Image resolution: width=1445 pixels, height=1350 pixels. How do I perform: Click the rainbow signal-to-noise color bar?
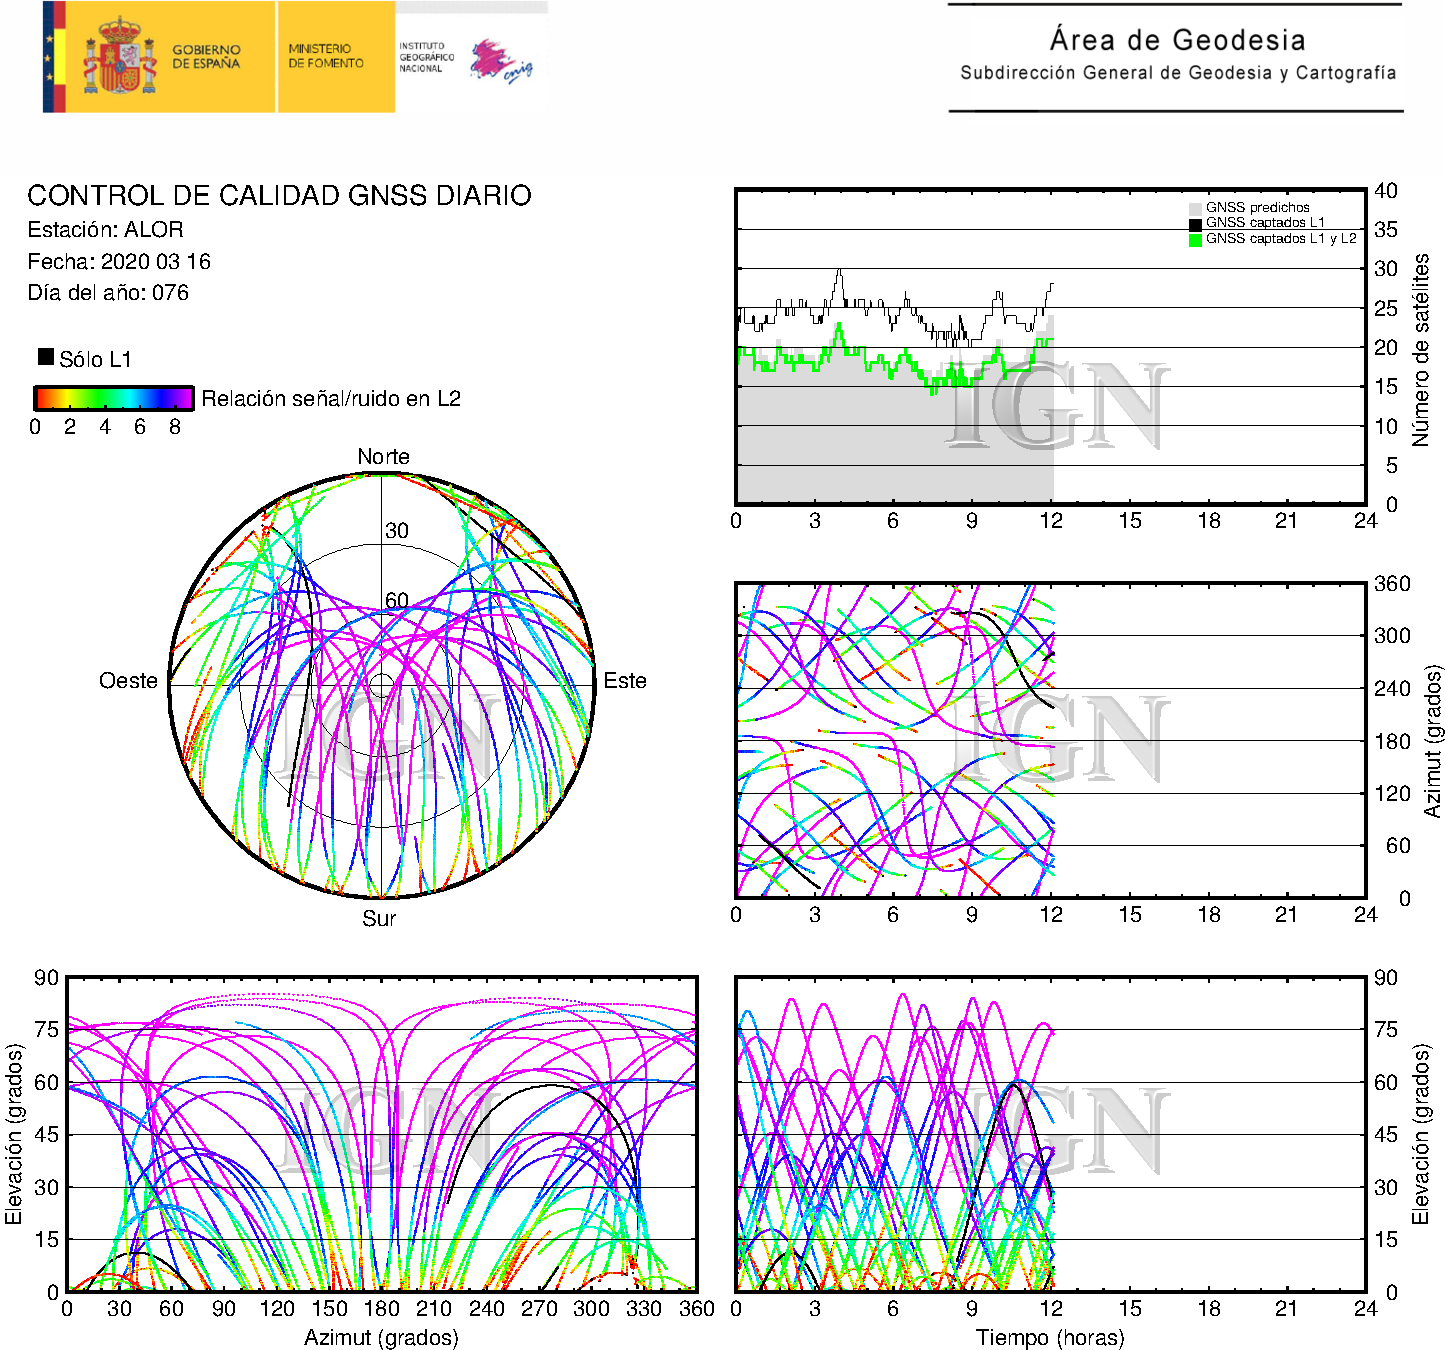tap(113, 398)
